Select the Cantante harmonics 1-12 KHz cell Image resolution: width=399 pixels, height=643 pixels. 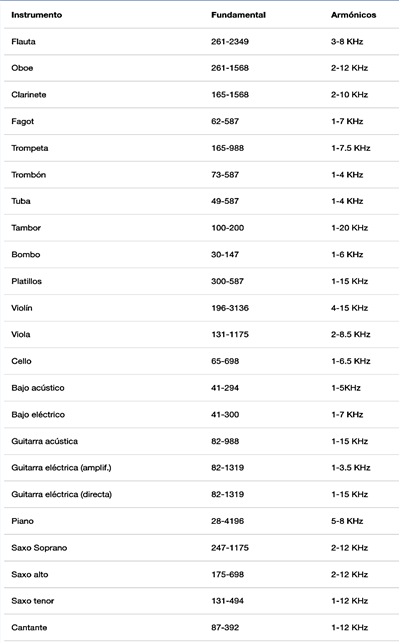point(349,627)
